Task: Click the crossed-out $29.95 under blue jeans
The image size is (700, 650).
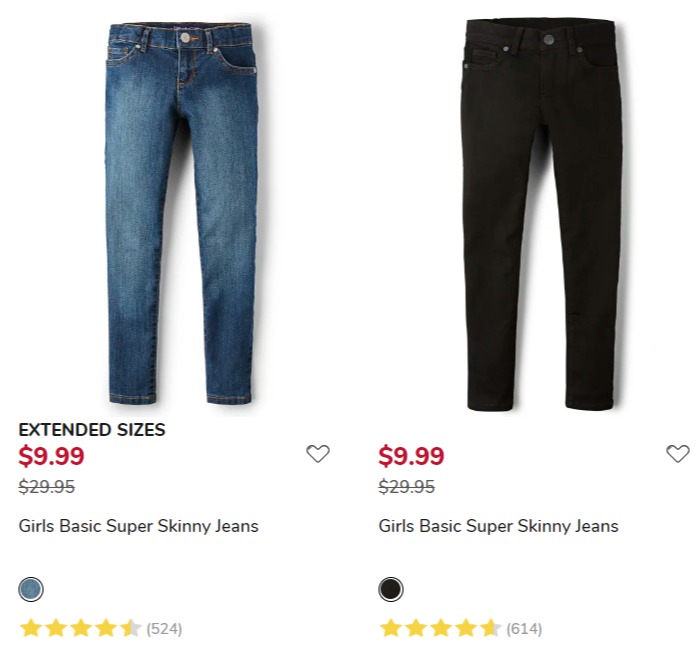Action: click(x=46, y=486)
